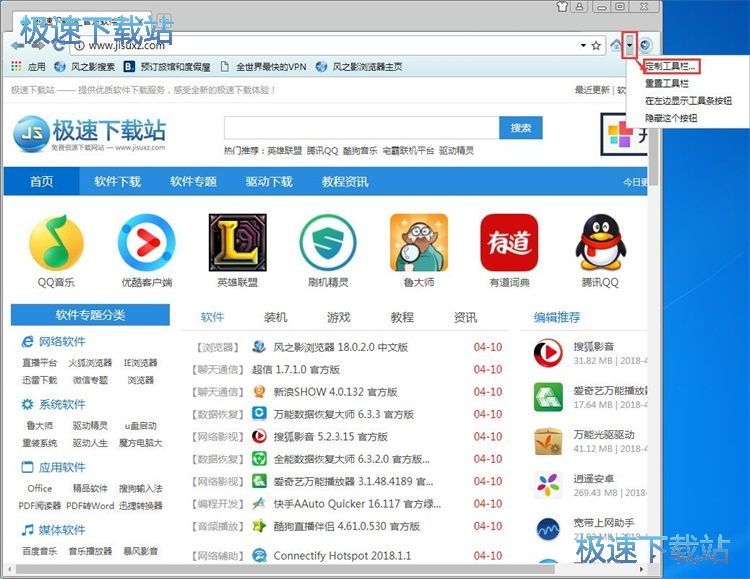Click the site search input field
Viewport: 750px width, 579px height.
pyautogui.click(x=361, y=128)
